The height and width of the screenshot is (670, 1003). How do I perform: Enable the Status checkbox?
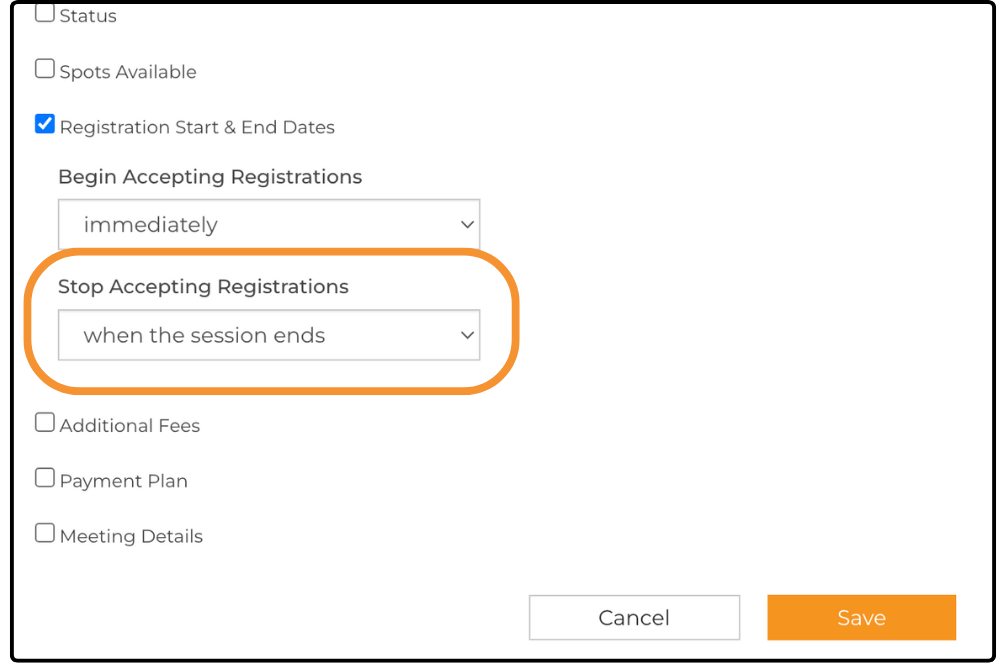click(45, 14)
